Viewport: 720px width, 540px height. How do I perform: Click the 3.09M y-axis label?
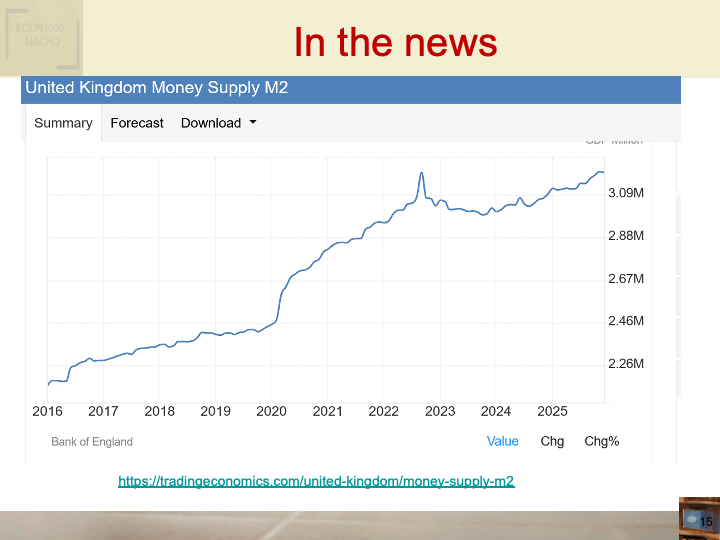(x=625, y=193)
